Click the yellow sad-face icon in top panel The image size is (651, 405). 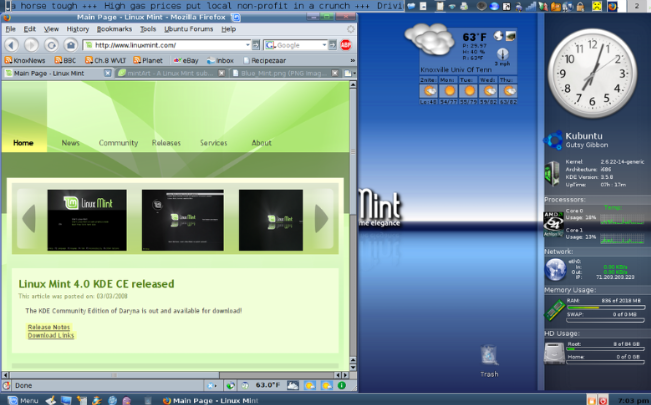tap(597, 6)
